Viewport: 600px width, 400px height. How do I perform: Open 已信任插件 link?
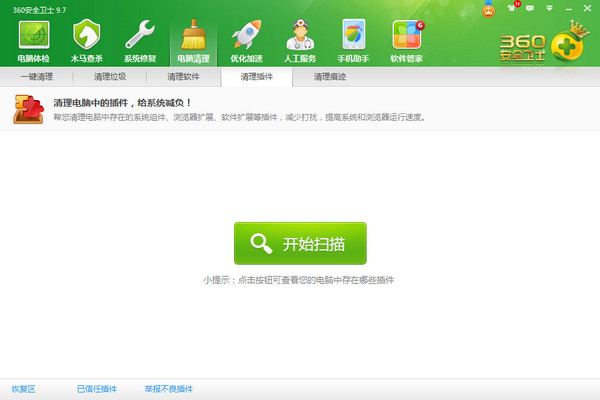(x=97, y=389)
